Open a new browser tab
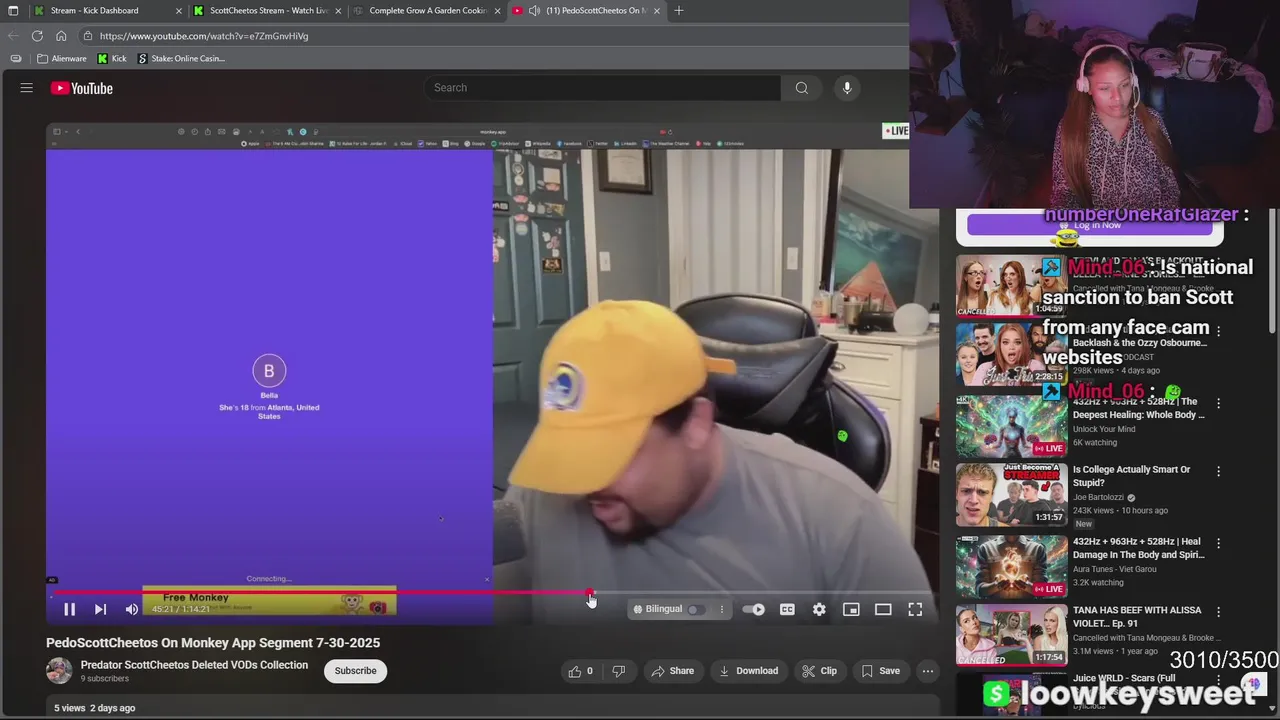The width and height of the screenshot is (1280, 720). [x=679, y=10]
